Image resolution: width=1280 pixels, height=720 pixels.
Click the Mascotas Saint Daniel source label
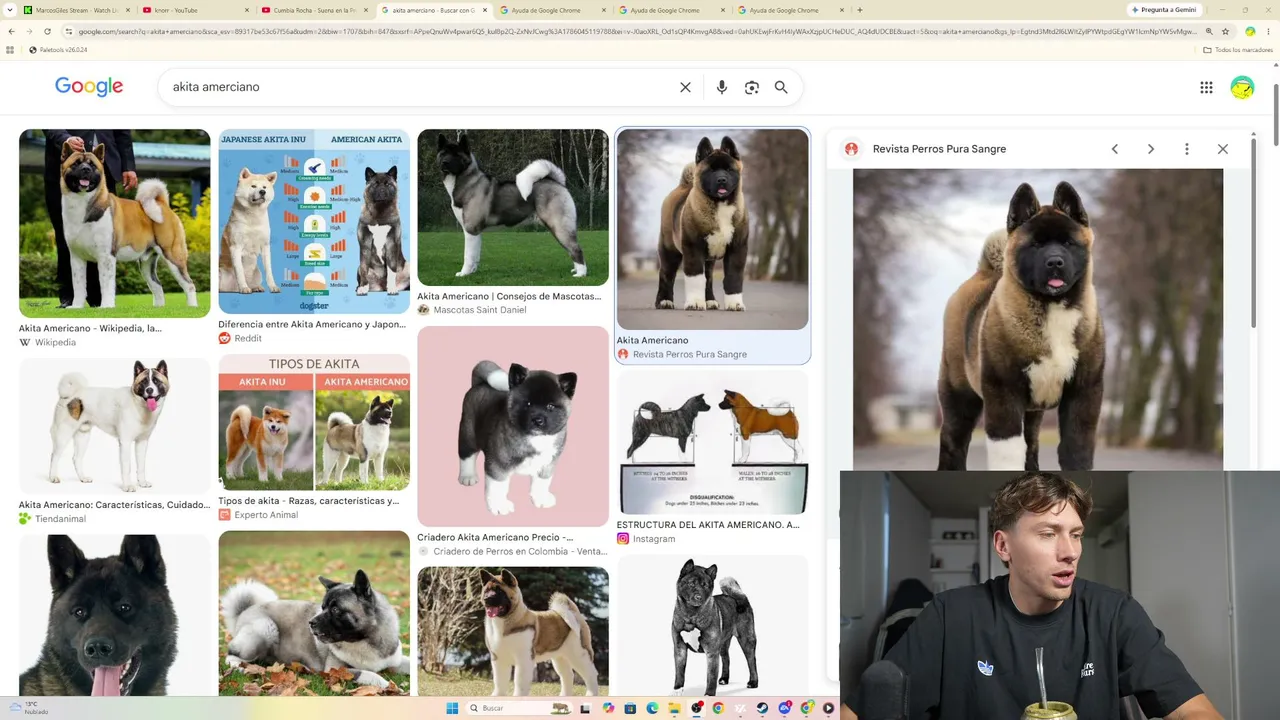[x=480, y=310]
